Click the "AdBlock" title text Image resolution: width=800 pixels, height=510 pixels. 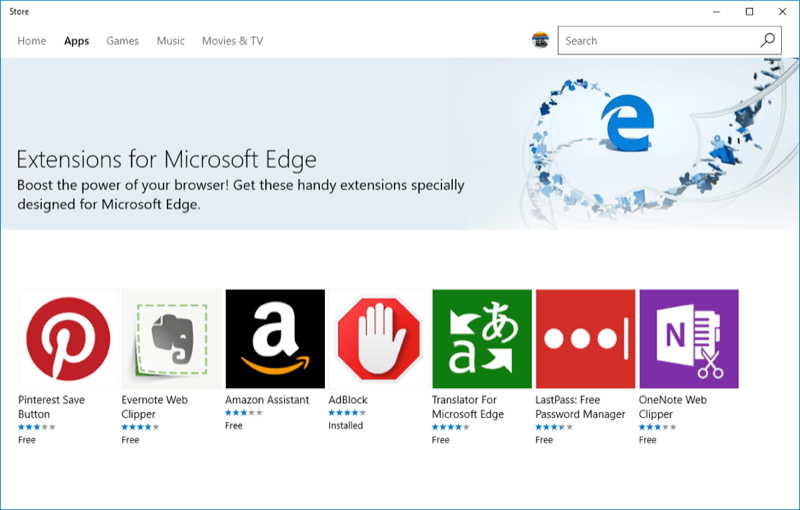click(348, 400)
